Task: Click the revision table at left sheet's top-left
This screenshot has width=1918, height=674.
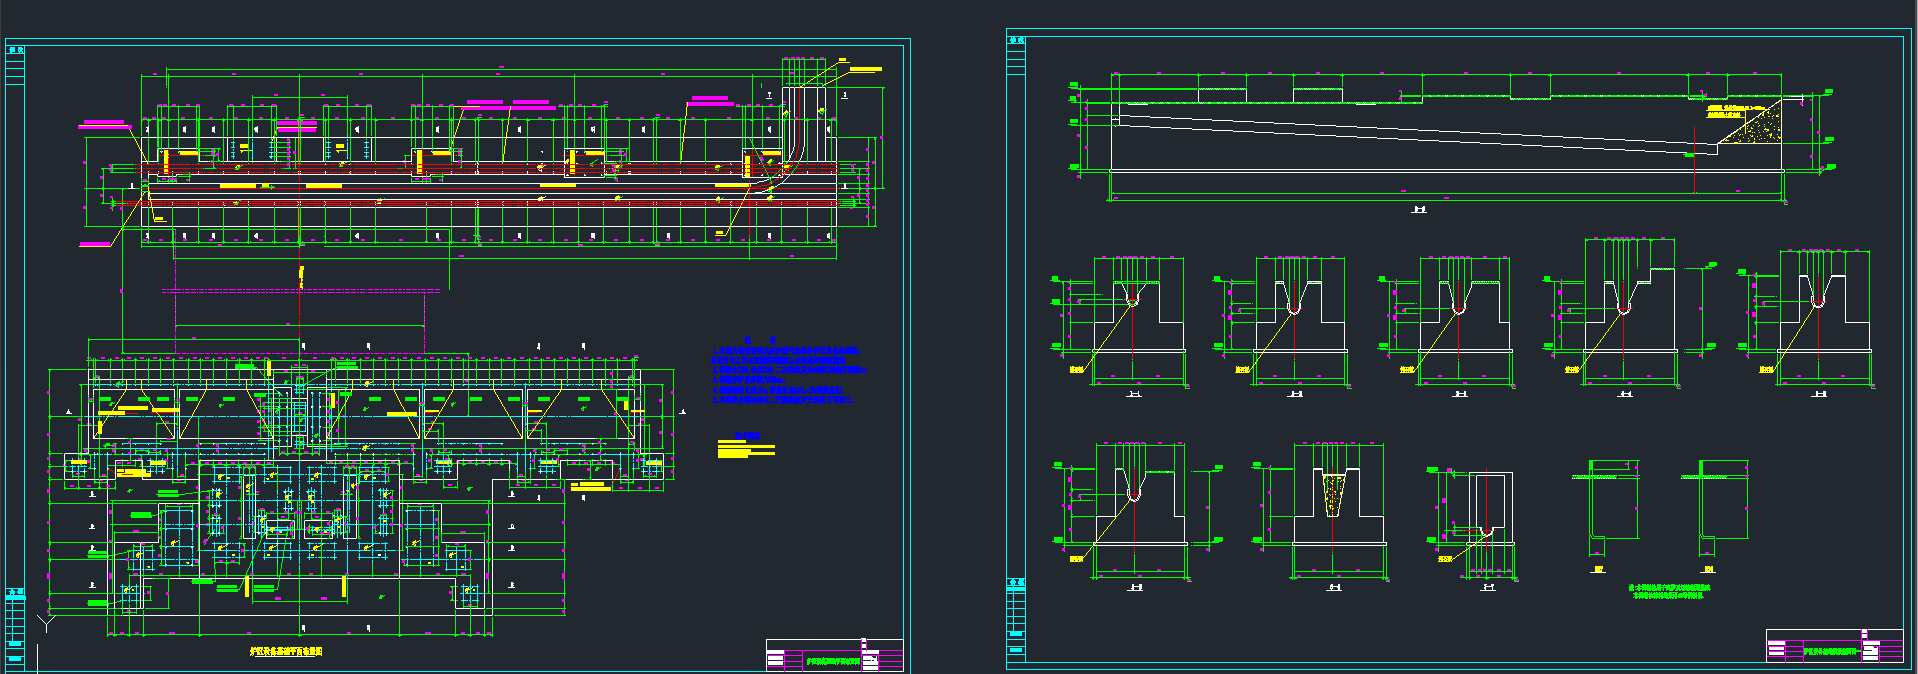Action: pyautogui.click(x=15, y=65)
